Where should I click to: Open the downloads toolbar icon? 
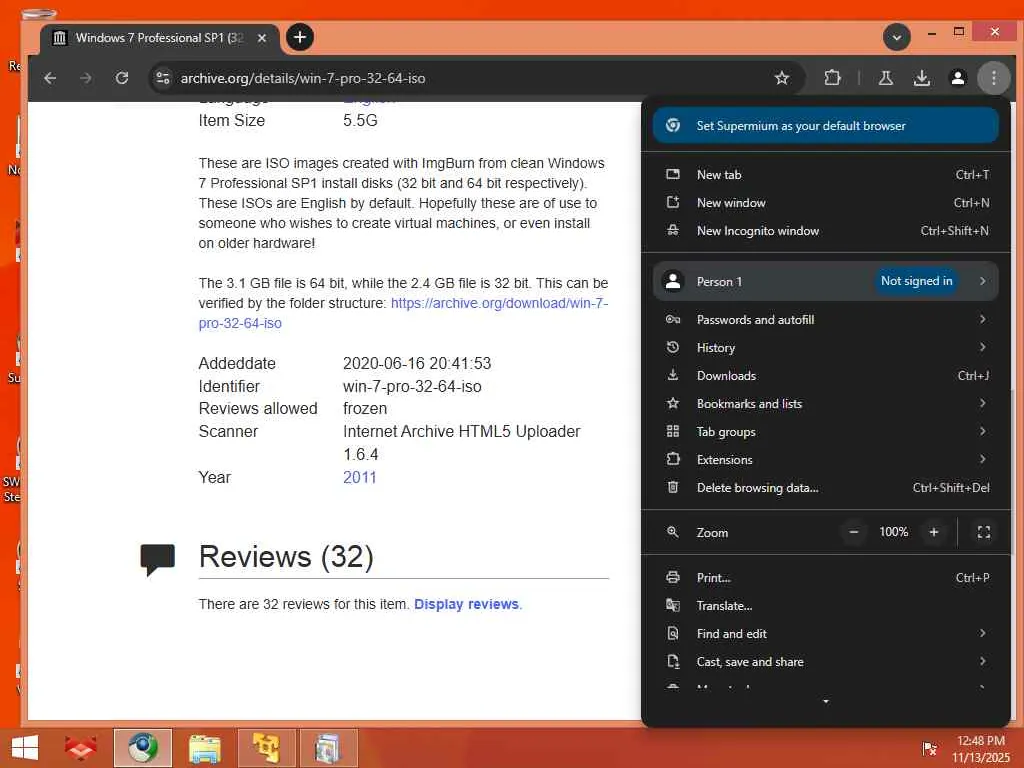click(921, 78)
